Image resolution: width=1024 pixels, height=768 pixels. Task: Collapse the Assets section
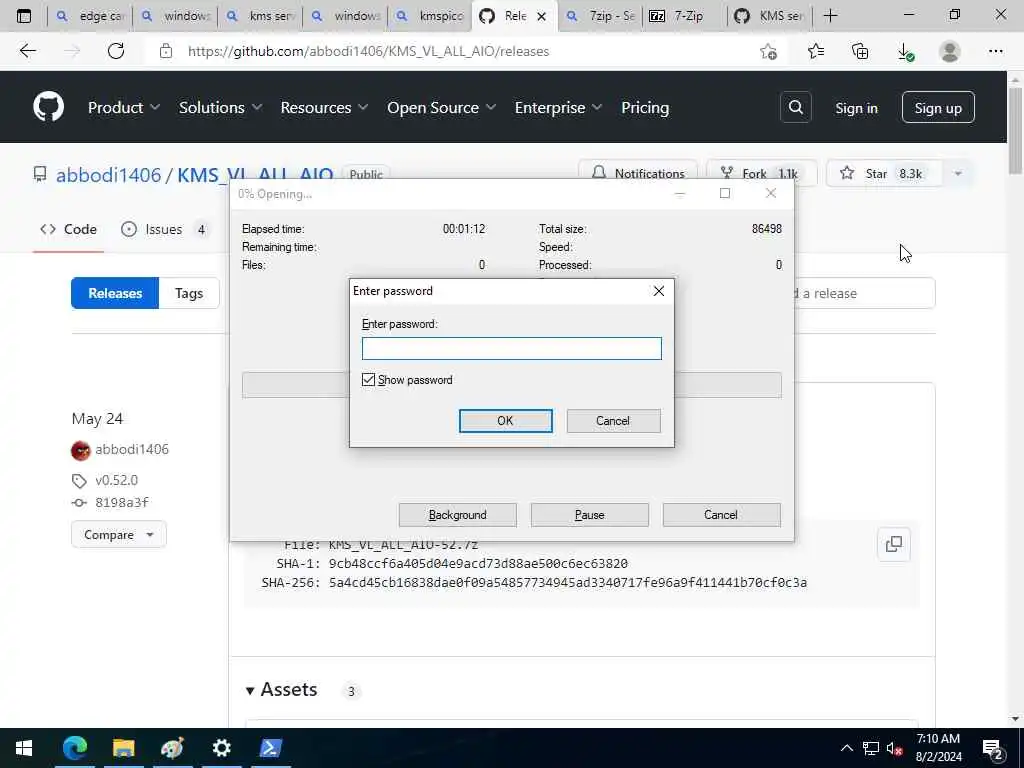(281, 690)
